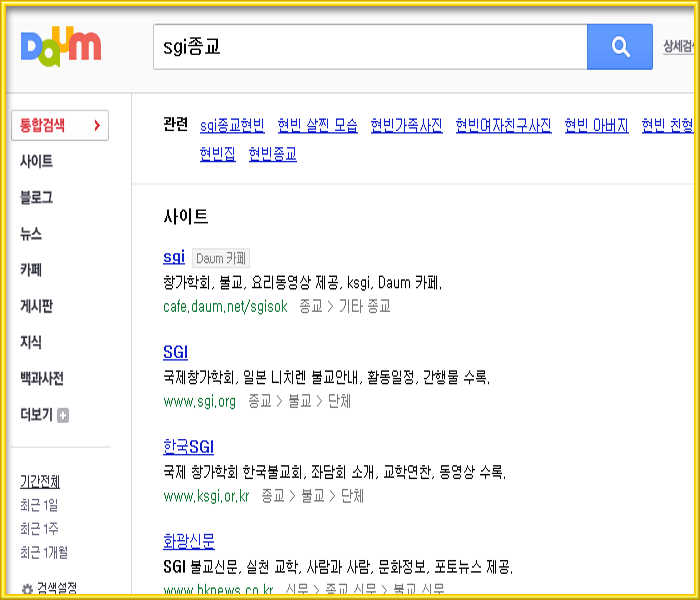700x600 pixels.
Task: Click related search 현빈 살찐 모습
Action: [317, 125]
